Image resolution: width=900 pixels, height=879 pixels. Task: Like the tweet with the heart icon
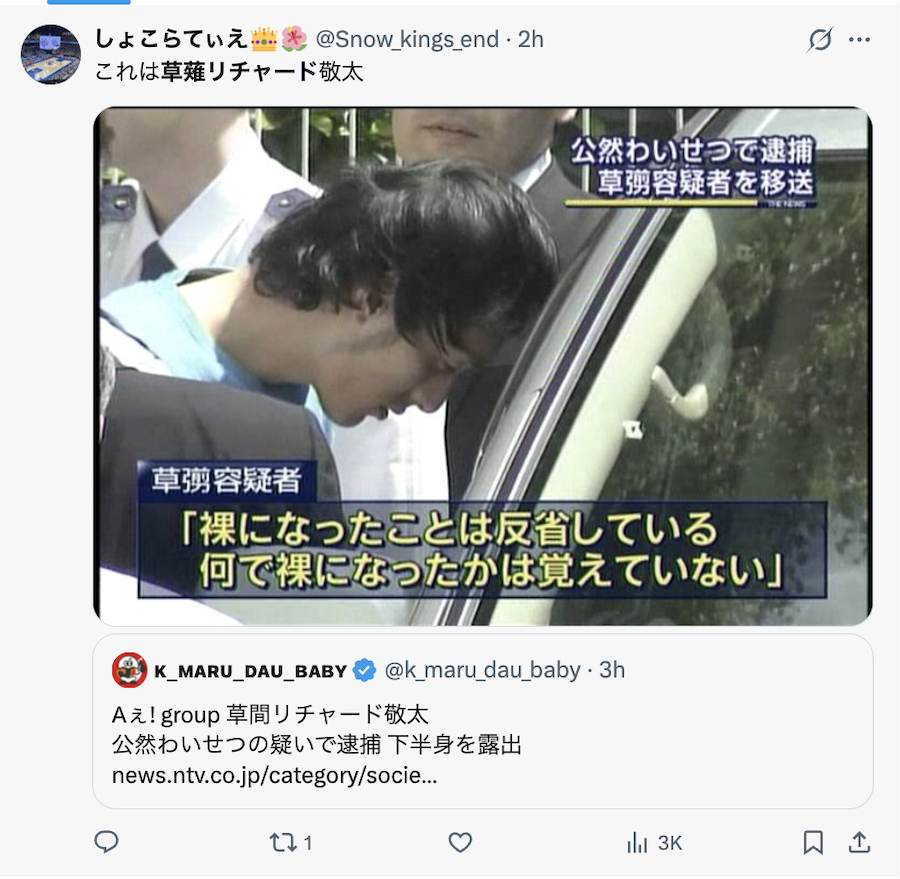460,843
